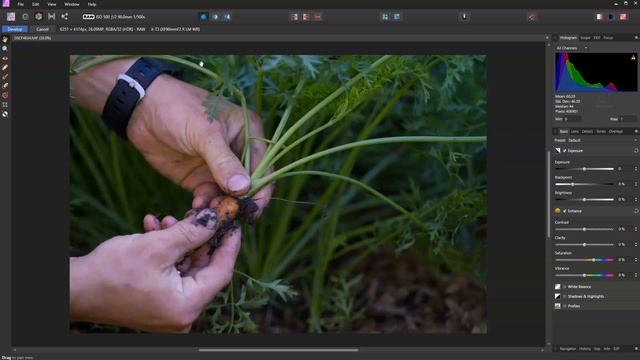Select the Red Eye Removal tool
The height and width of the screenshot is (360, 640).
coord(5,58)
